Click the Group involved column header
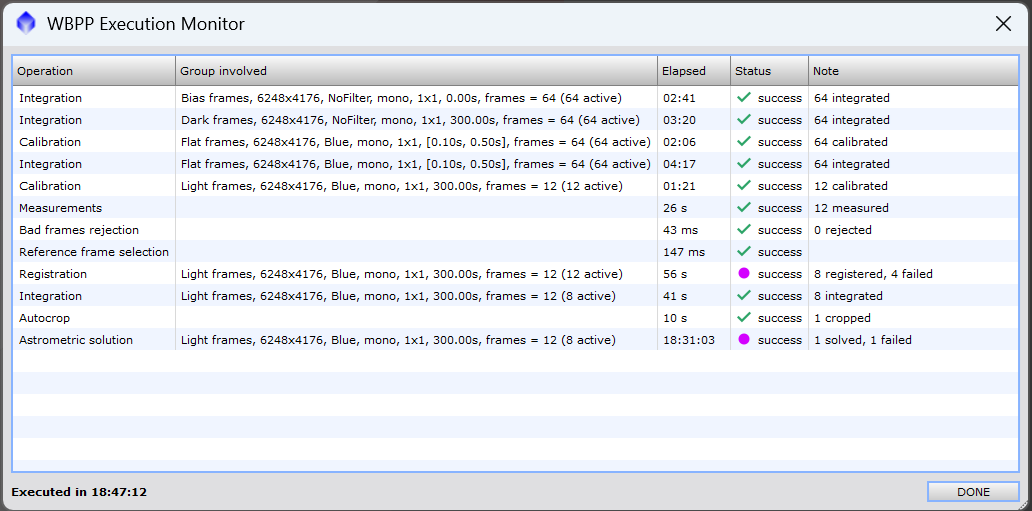 [416, 71]
